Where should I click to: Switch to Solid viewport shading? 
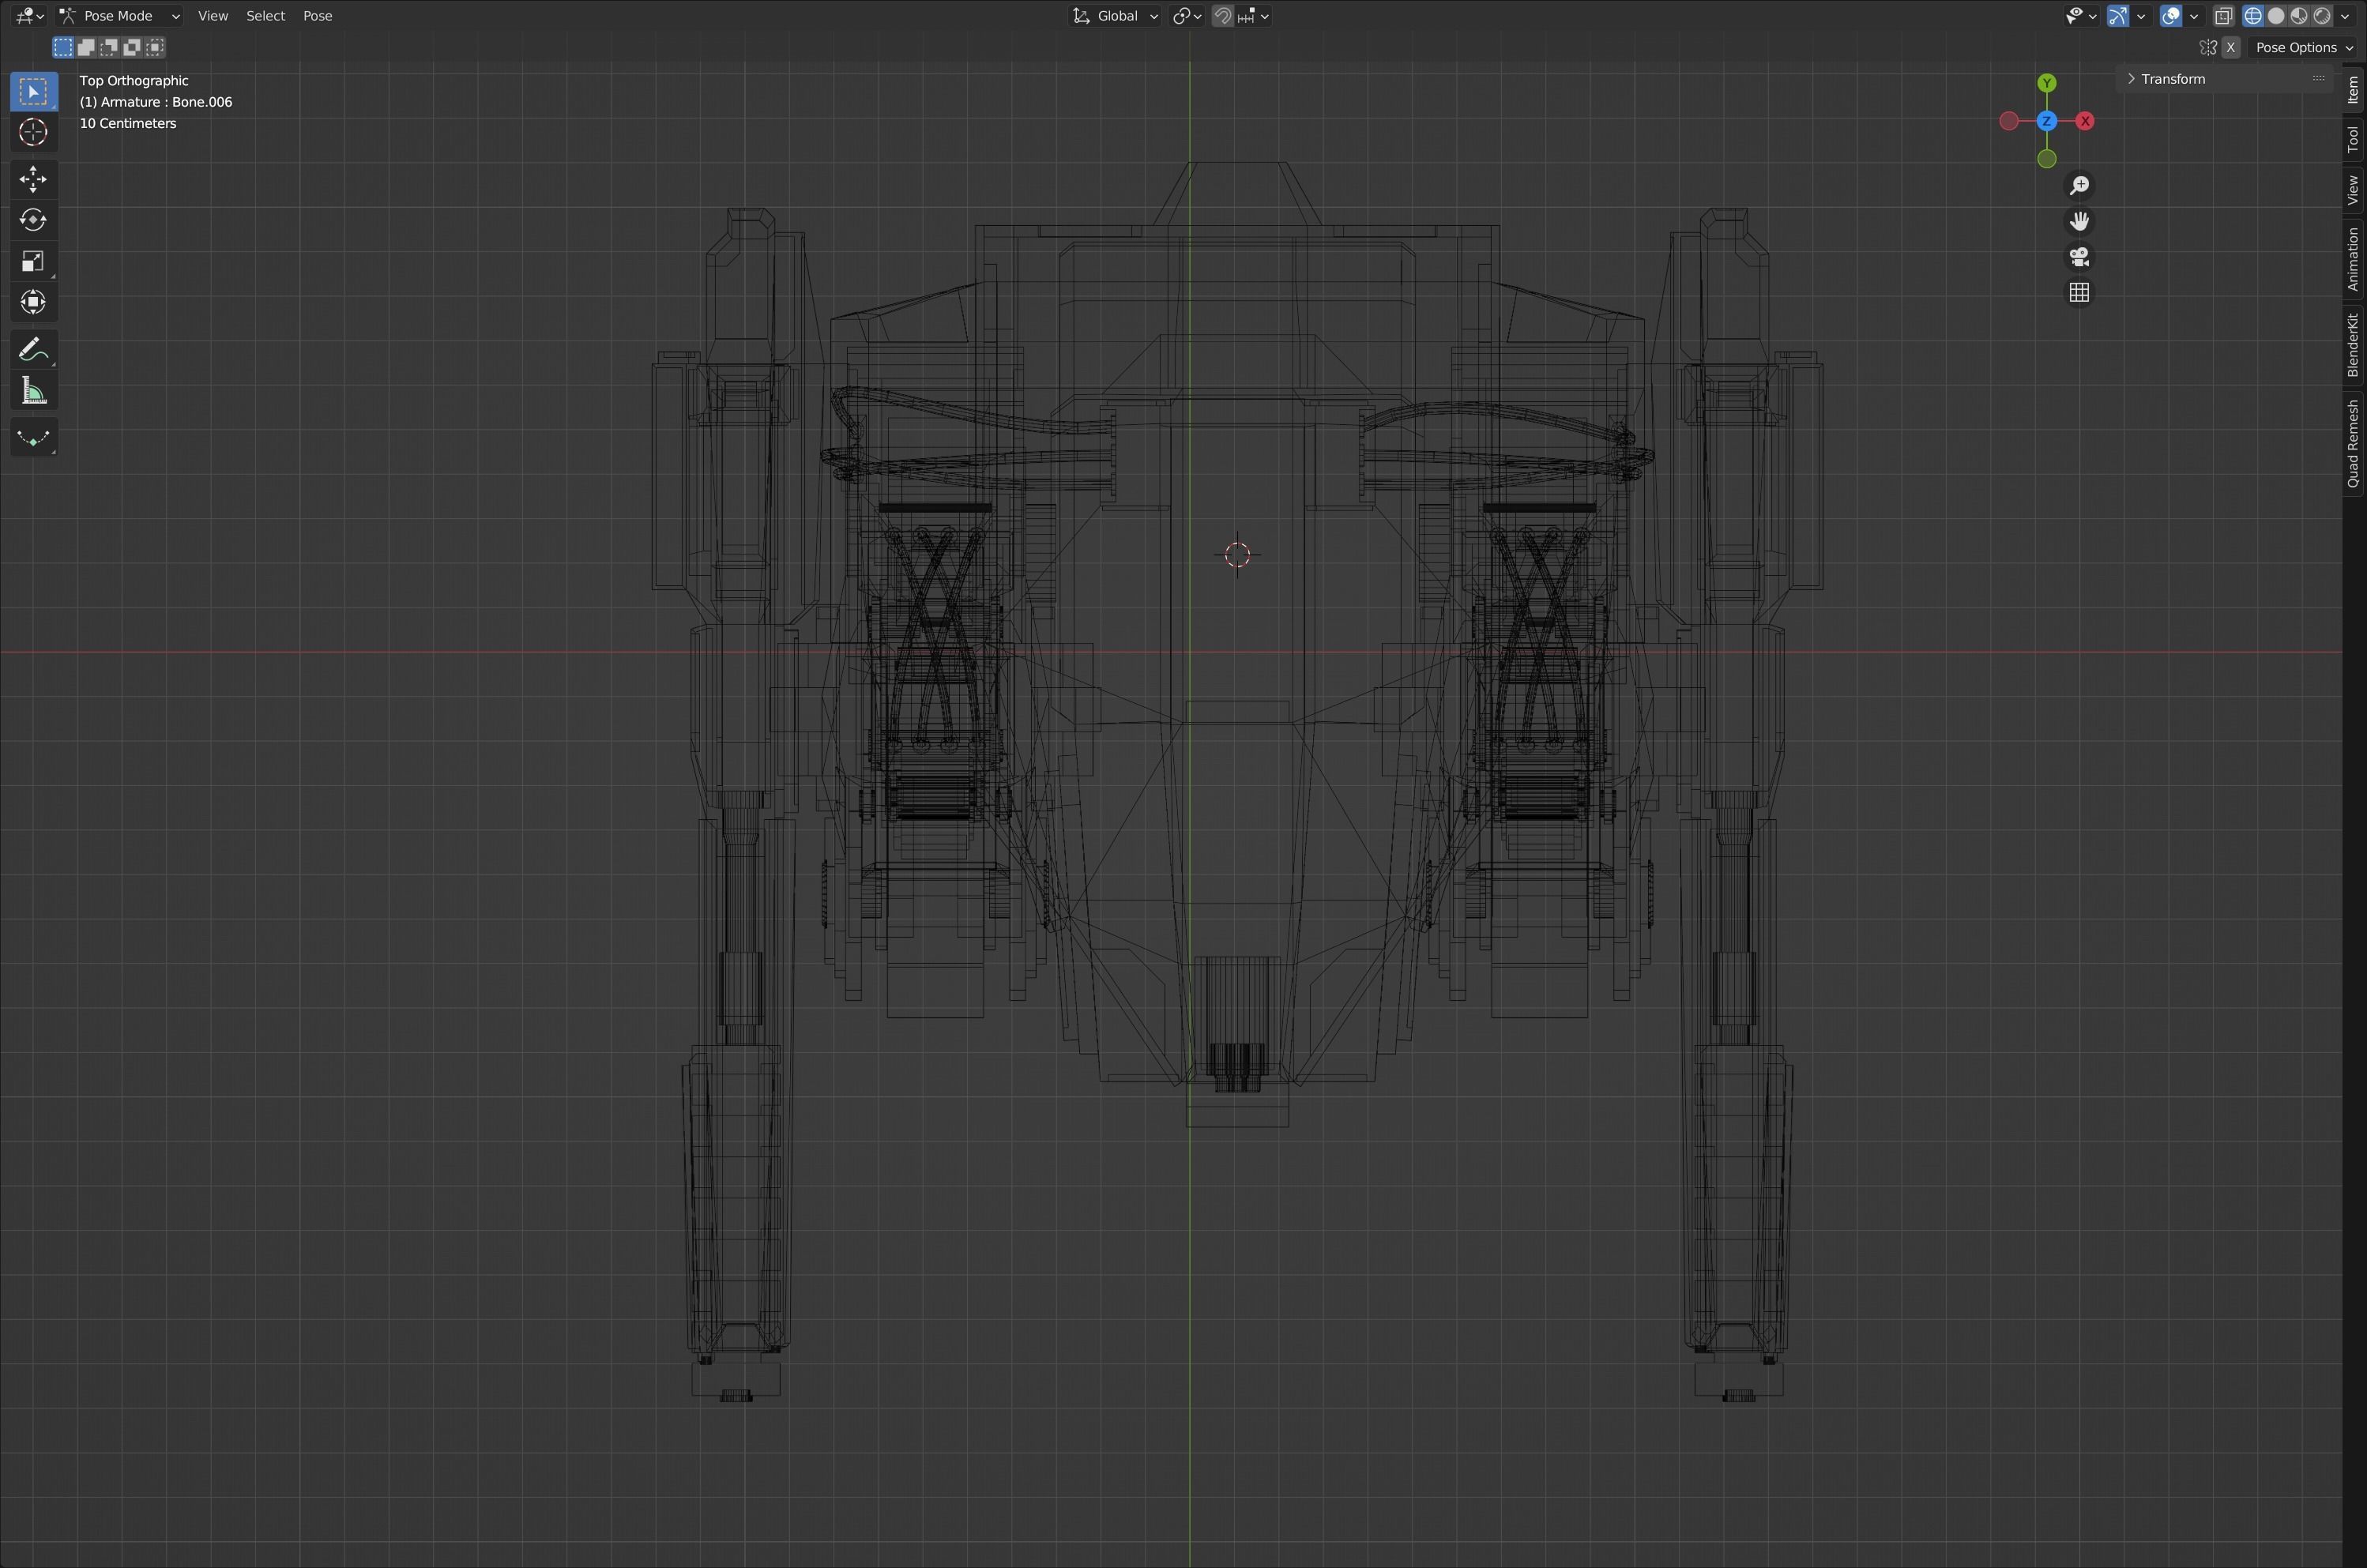[2276, 16]
